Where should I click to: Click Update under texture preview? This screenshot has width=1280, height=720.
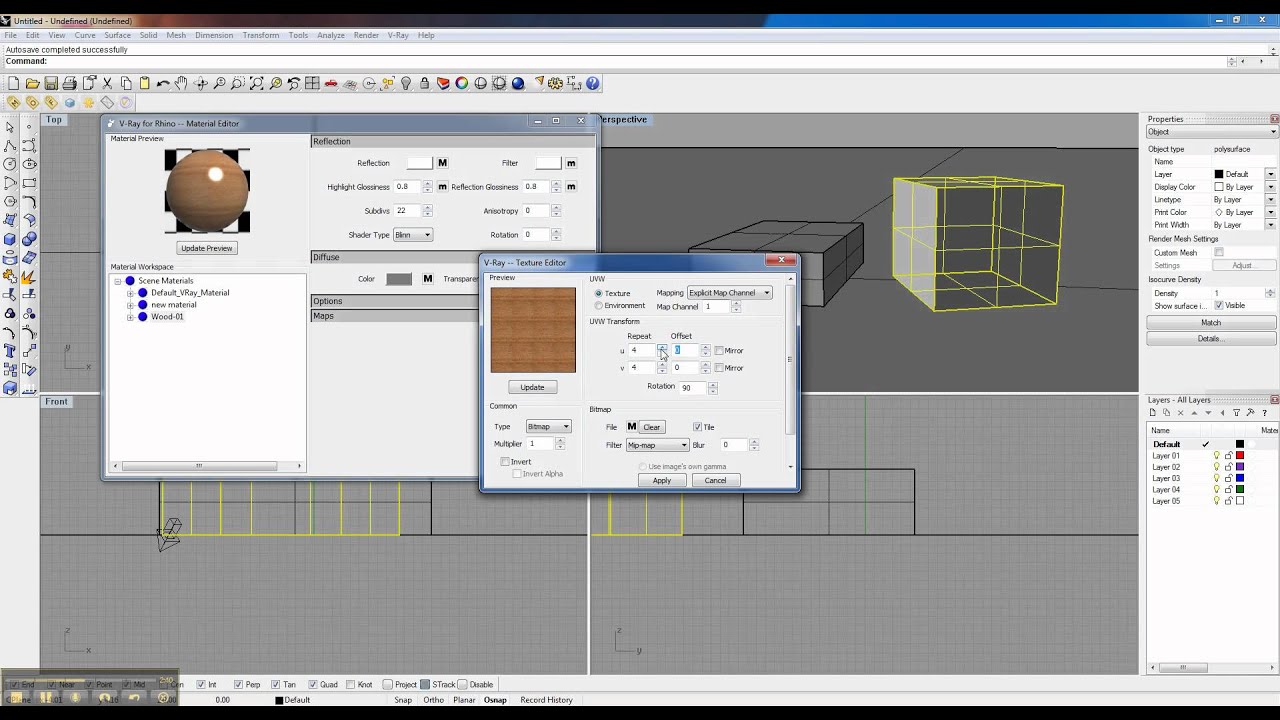(532, 387)
